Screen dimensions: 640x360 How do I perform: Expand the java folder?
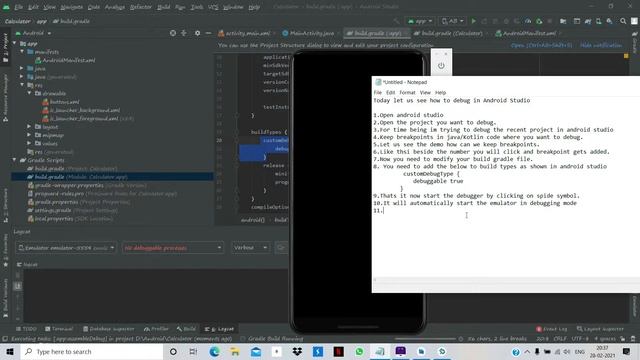(x=22, y=69)
